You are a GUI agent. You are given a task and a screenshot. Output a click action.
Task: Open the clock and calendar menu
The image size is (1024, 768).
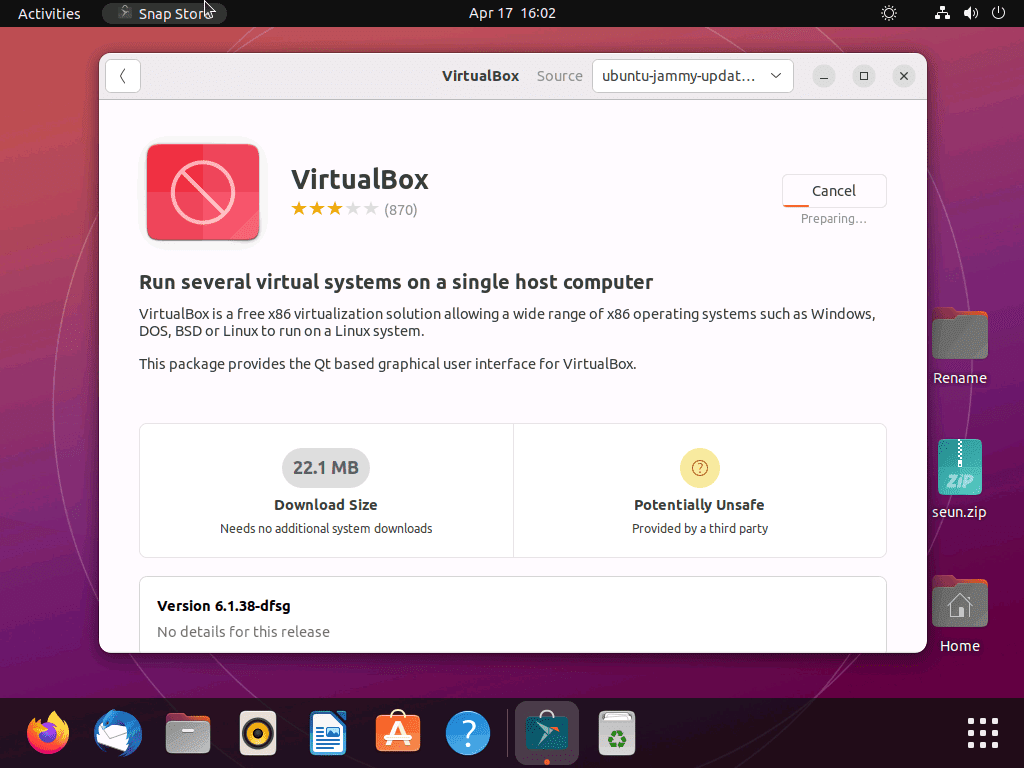point(512,13)
